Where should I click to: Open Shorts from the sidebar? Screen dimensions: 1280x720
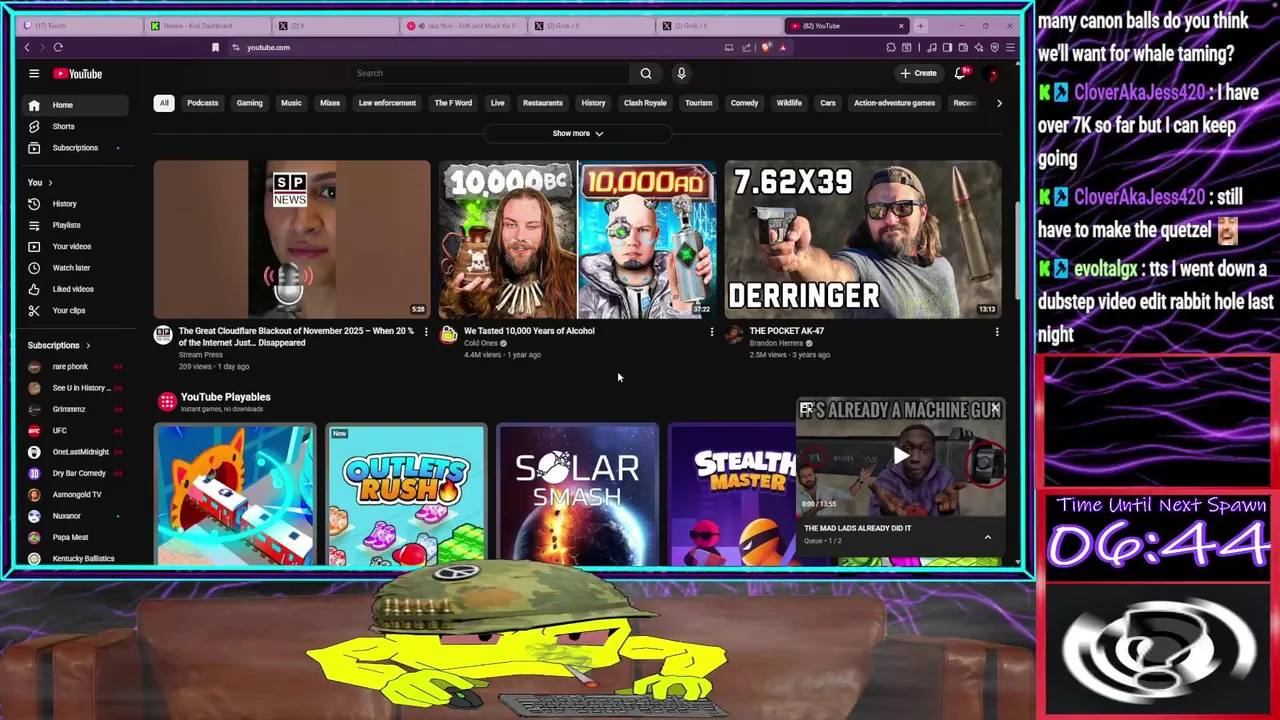[77, 126]
